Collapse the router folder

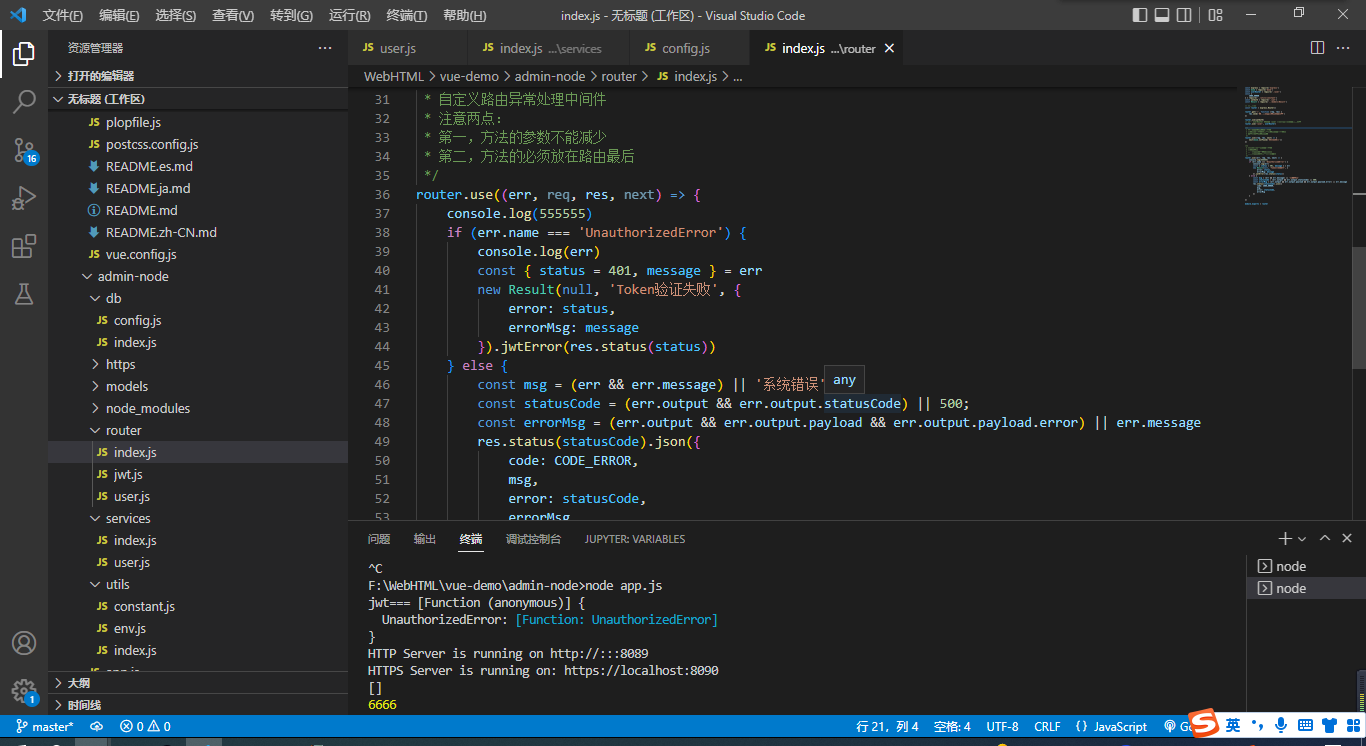tap(198, 430)
